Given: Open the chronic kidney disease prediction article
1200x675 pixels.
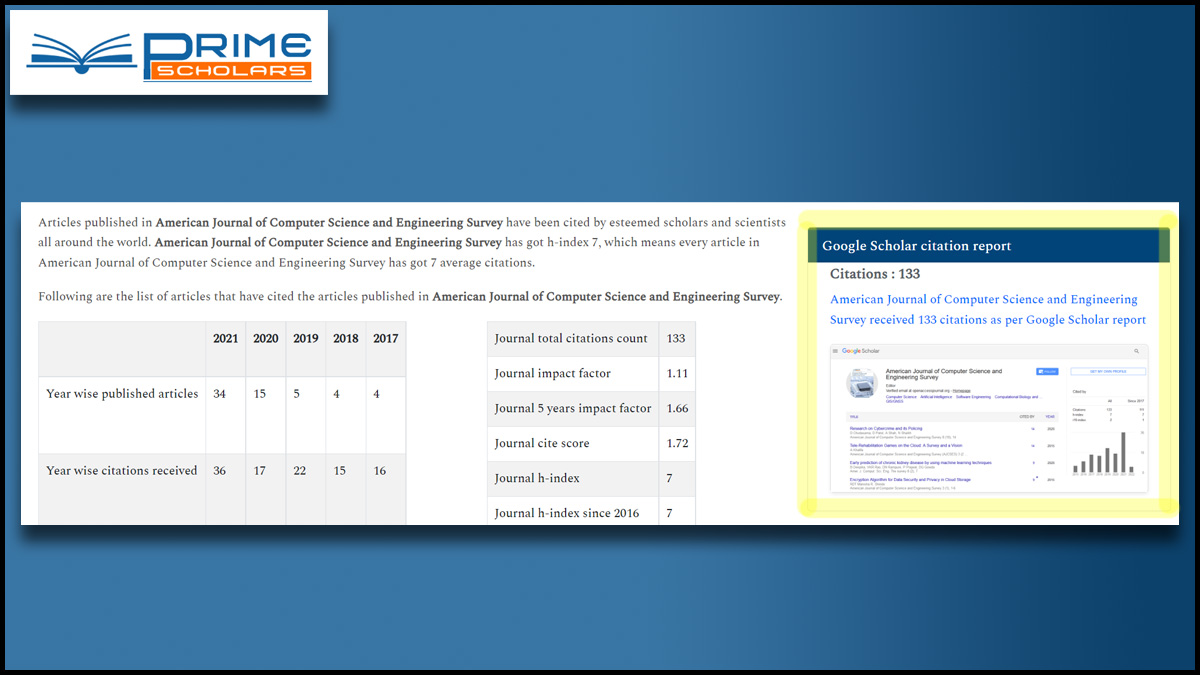Looking at the screenshot, I should (x=920, y=463).
